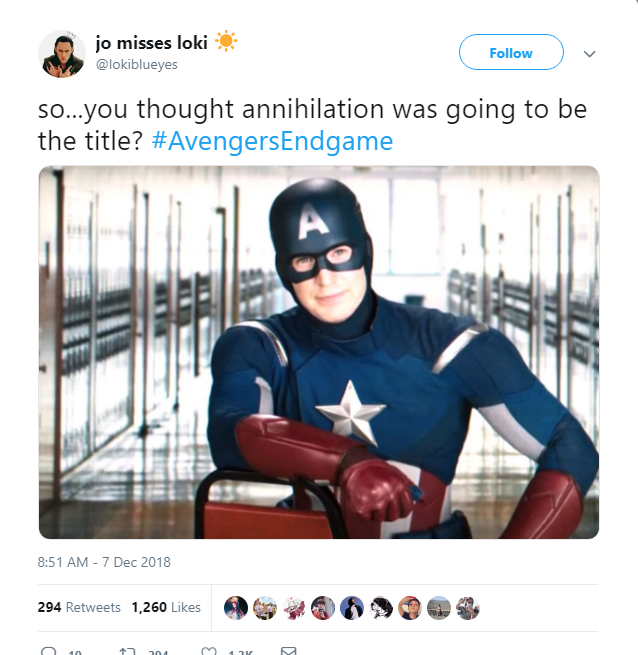Open the last liker's avatar in row

468,608
